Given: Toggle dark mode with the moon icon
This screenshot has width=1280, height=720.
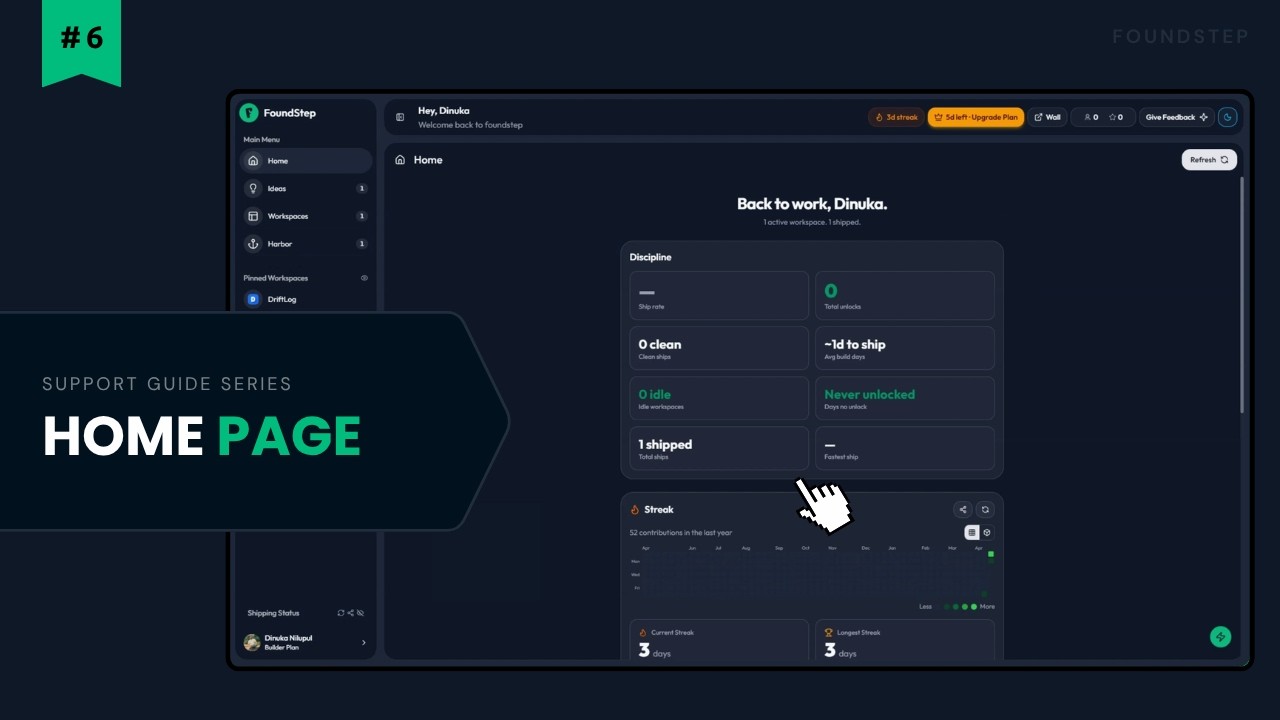Looking at the screenshot, I should (x=1228, y=117).
